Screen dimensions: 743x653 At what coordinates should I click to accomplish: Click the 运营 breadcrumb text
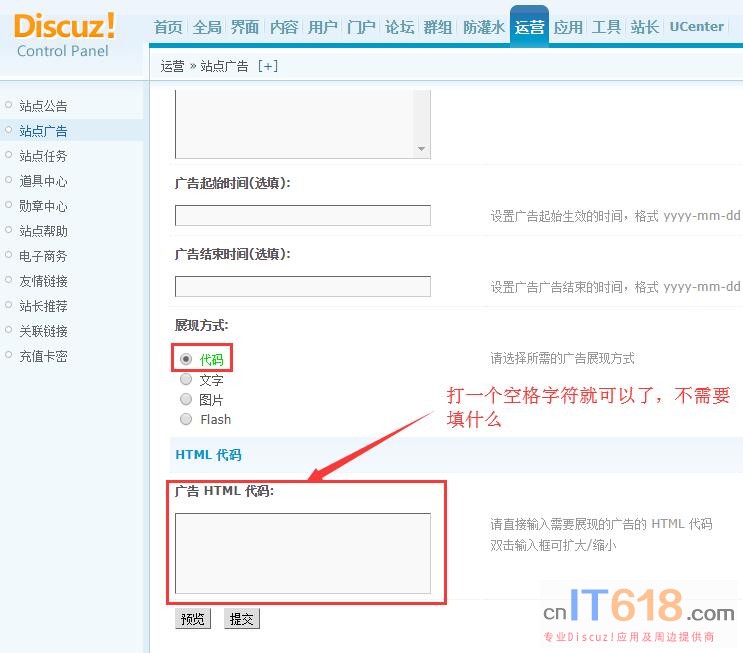click(x=172, y=66)
